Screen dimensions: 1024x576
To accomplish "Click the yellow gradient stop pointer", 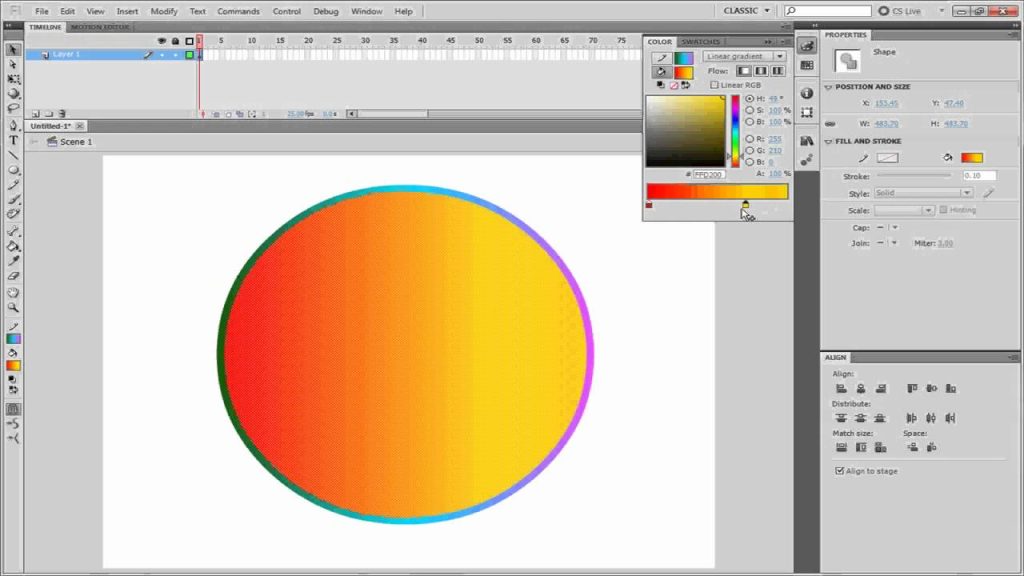I will (x=745, y=205).
